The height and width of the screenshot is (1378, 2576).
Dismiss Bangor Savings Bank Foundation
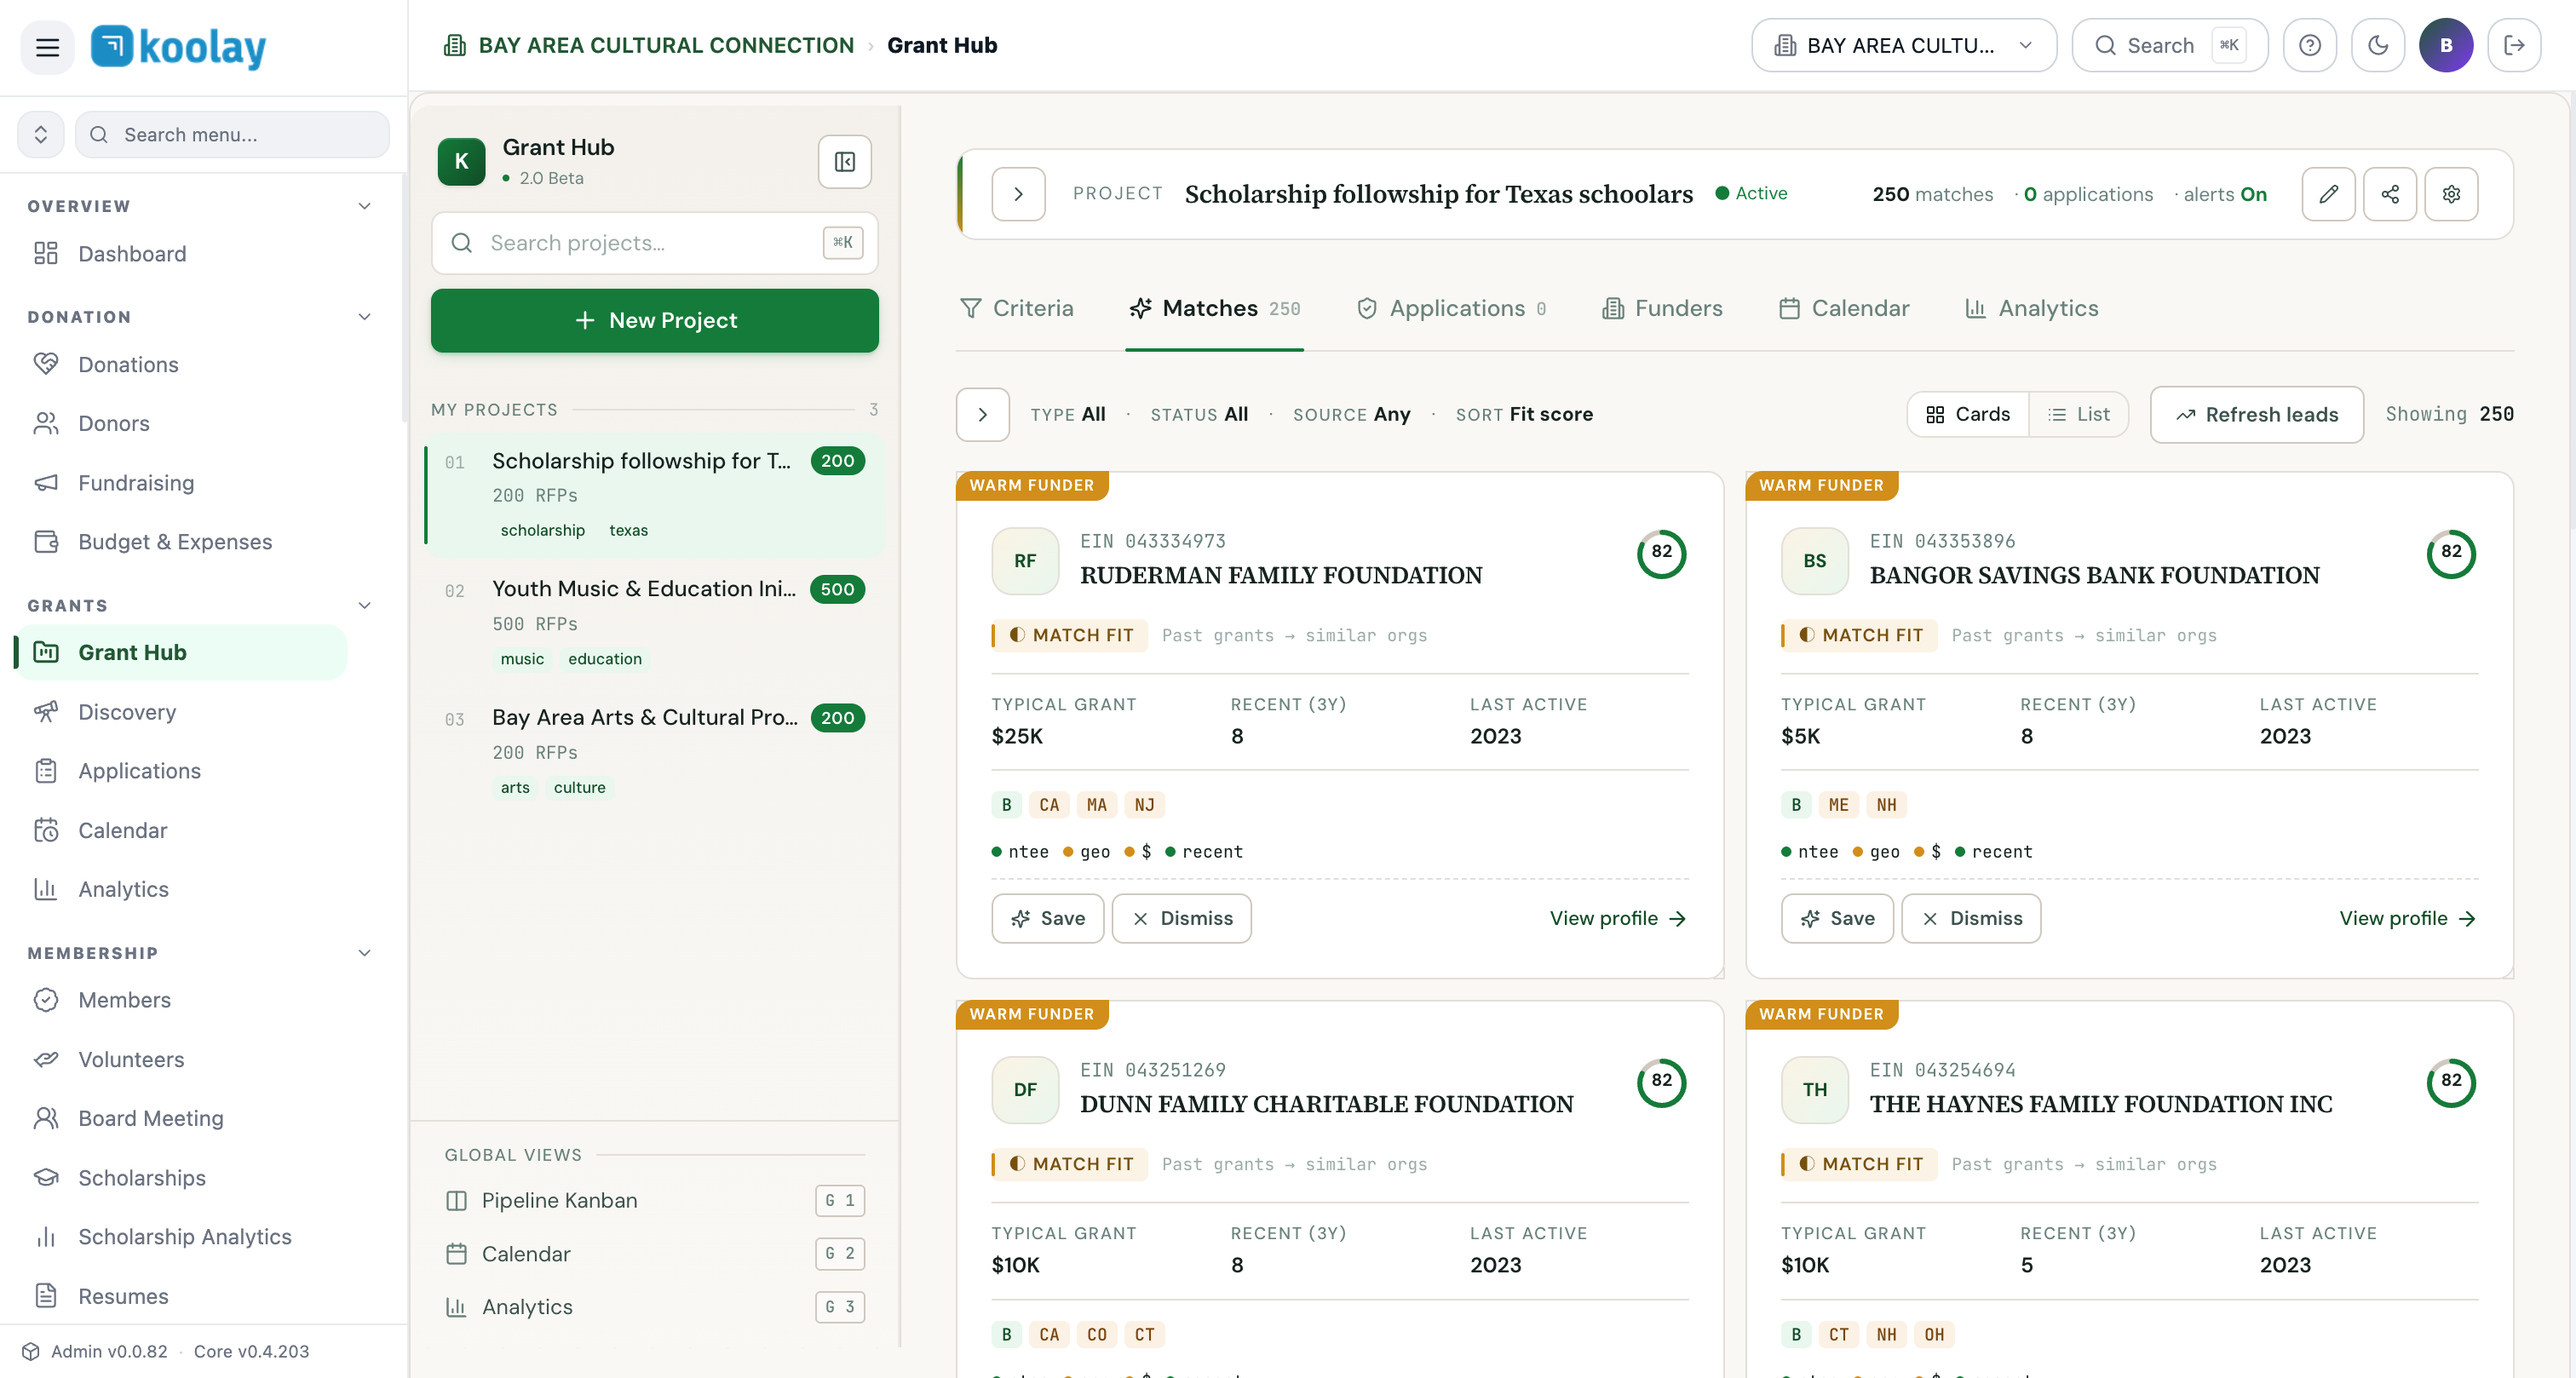tap(1970, 918)
